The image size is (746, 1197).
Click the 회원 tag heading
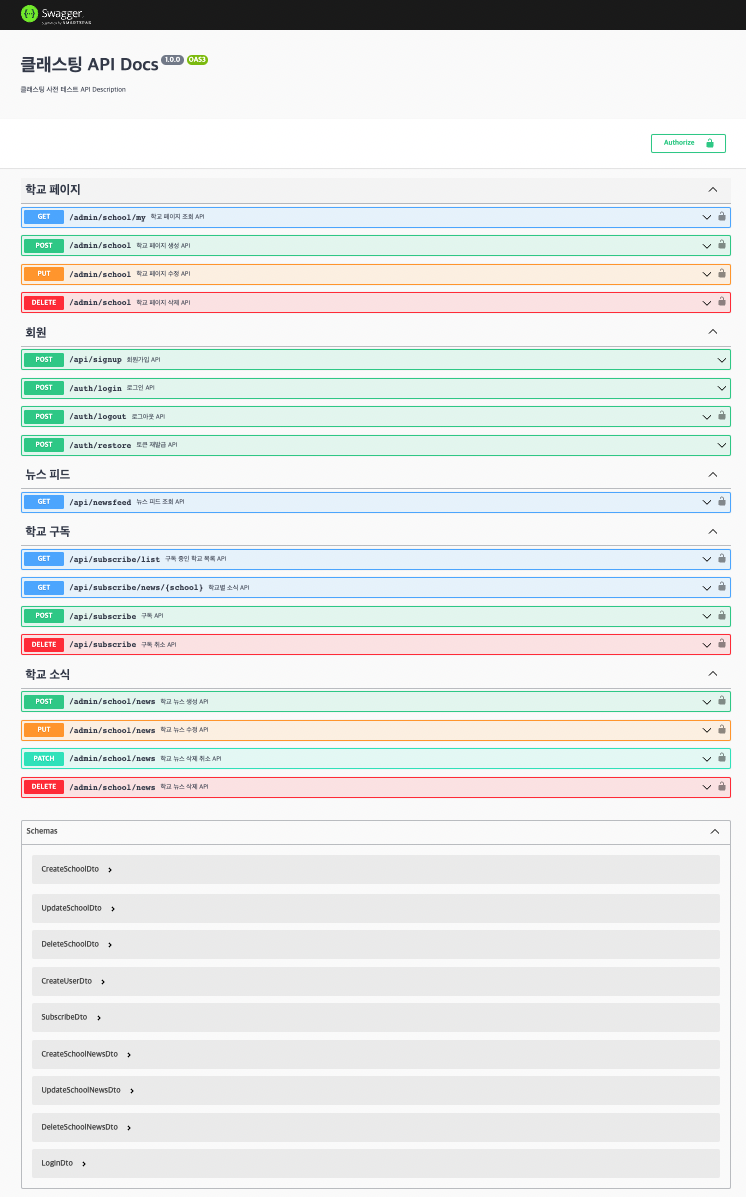(36, 332)
